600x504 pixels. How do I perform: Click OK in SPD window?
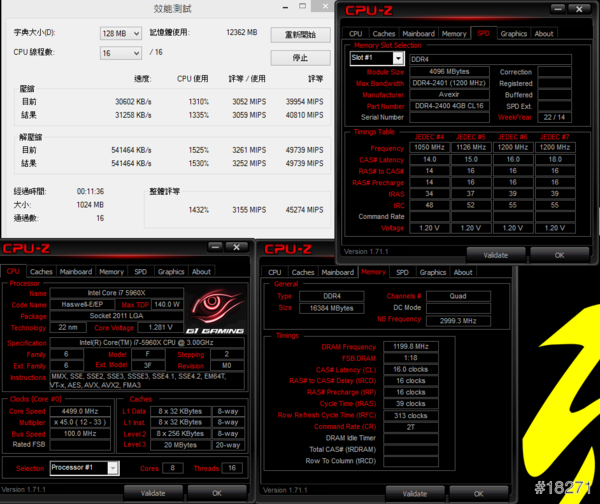coord(559,255)
